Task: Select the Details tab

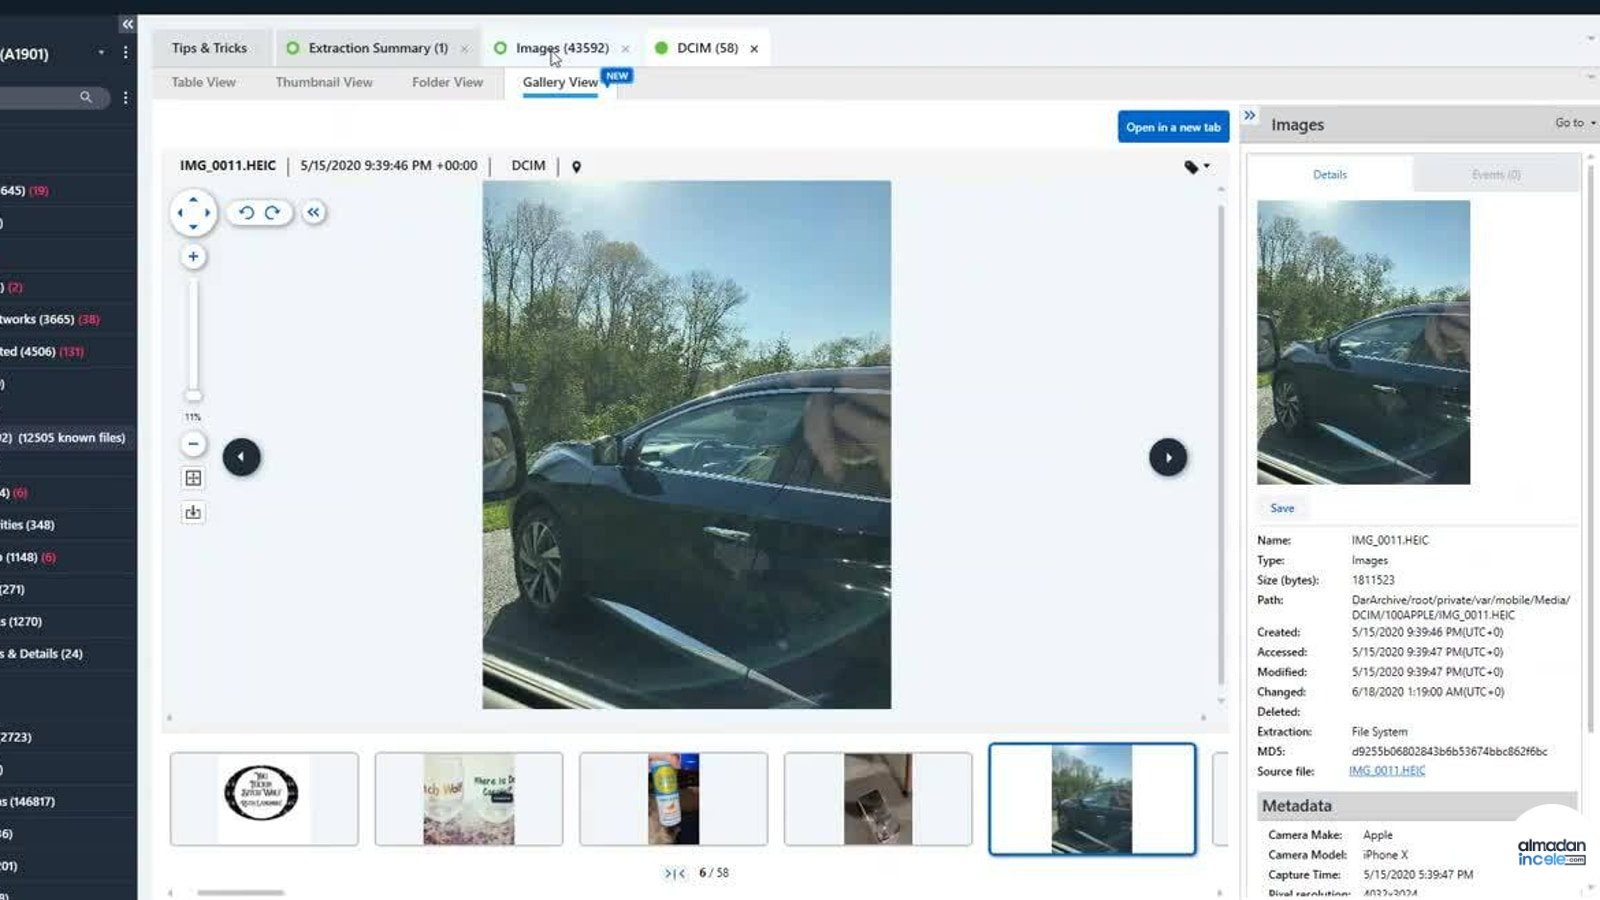Action: tap(1330, 174)
